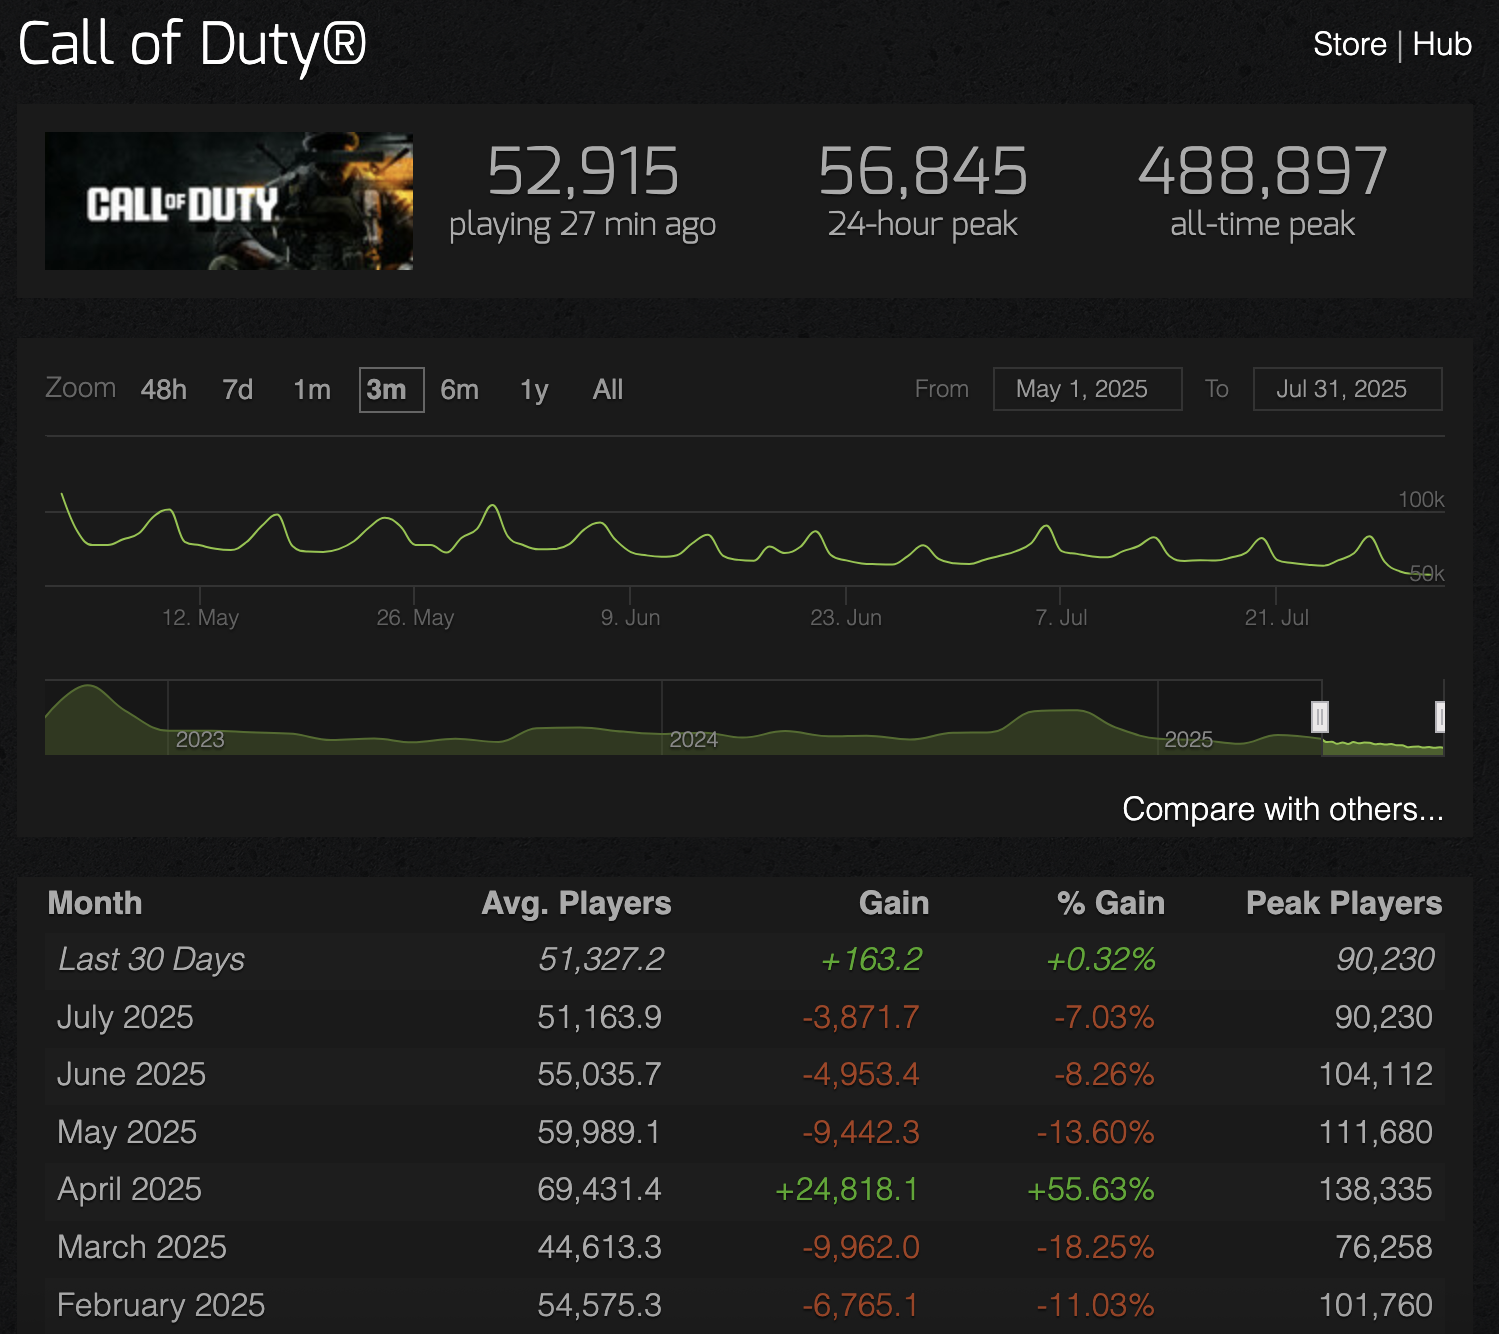Click the +0.32% gain value
This screenshot has width=1499, height=1334.
[1100, 960]
